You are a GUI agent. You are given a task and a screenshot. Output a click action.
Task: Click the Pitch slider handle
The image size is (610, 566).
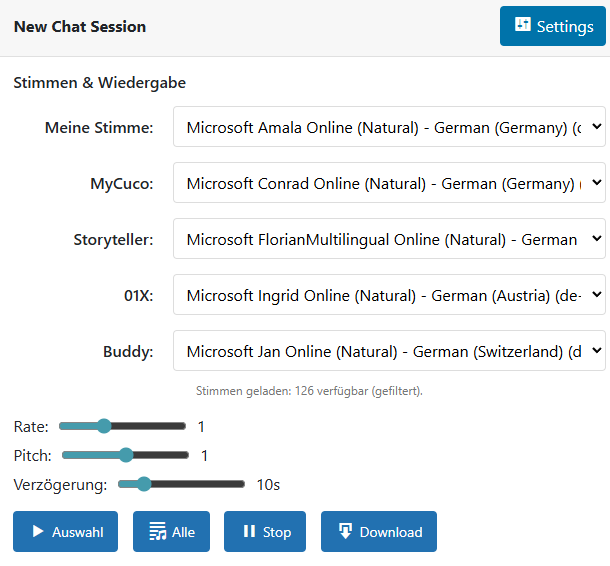coord(126,455)
